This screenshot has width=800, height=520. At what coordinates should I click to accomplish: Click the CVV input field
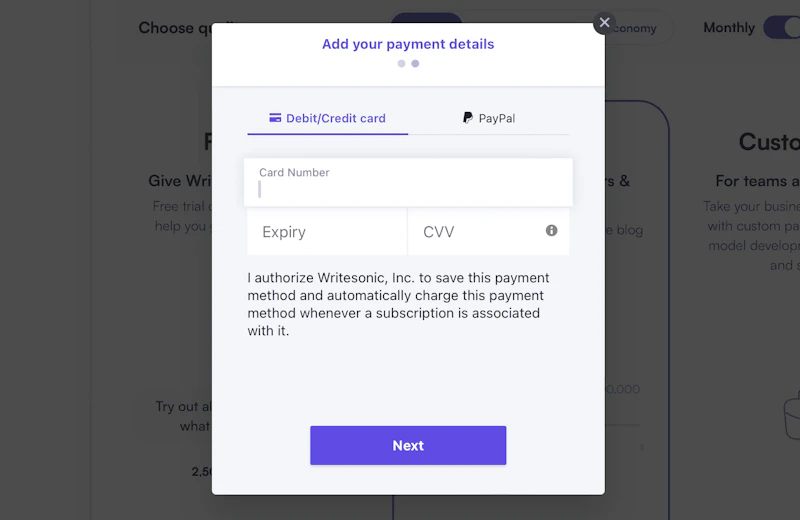[478, 232]
